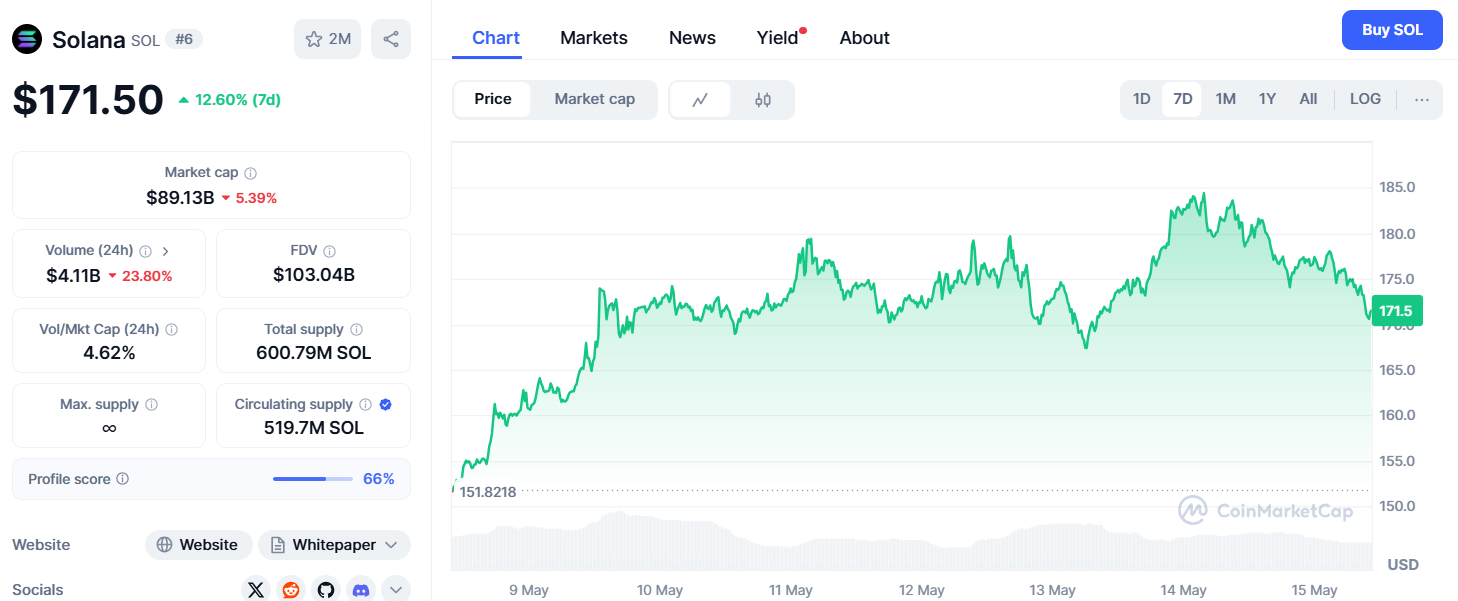Image resolution: width=1458 pixels, height=601 pixels.
Task: Switch to line chart view icon
Action: pyautogui.click(x=701, y=100)
